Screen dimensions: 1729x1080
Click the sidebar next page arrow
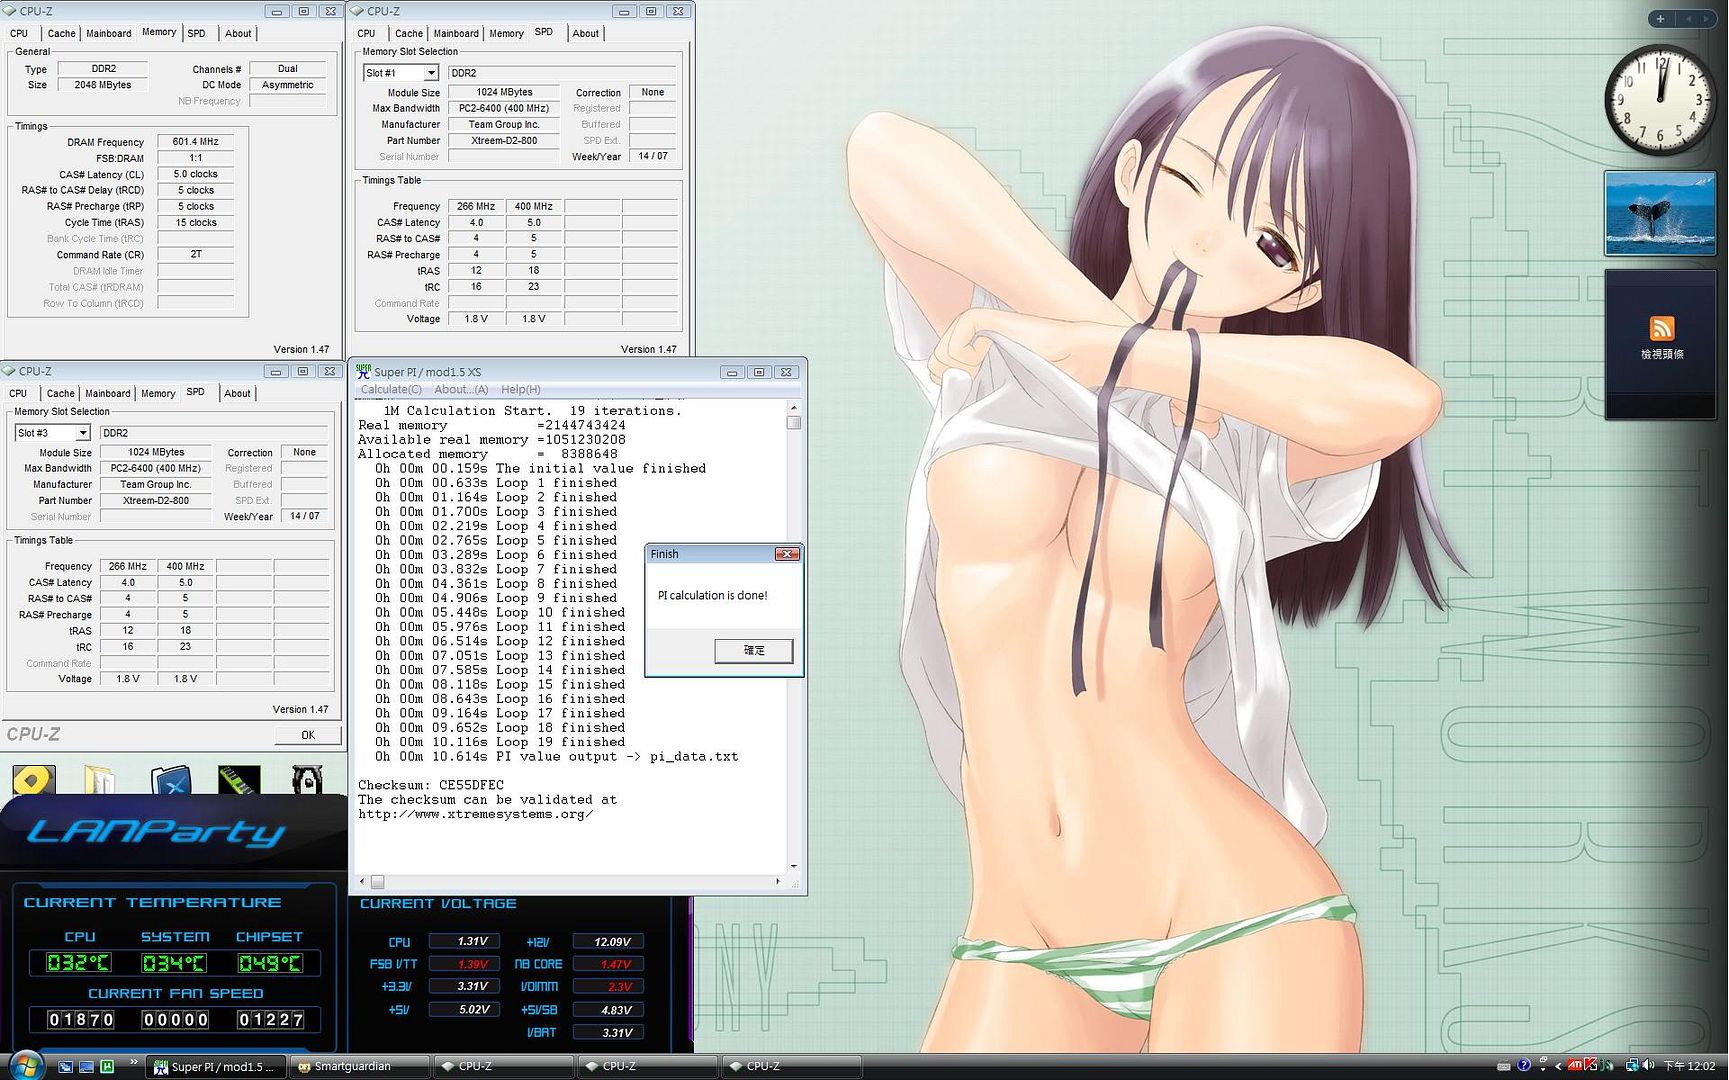click(x=1706, y=19)
